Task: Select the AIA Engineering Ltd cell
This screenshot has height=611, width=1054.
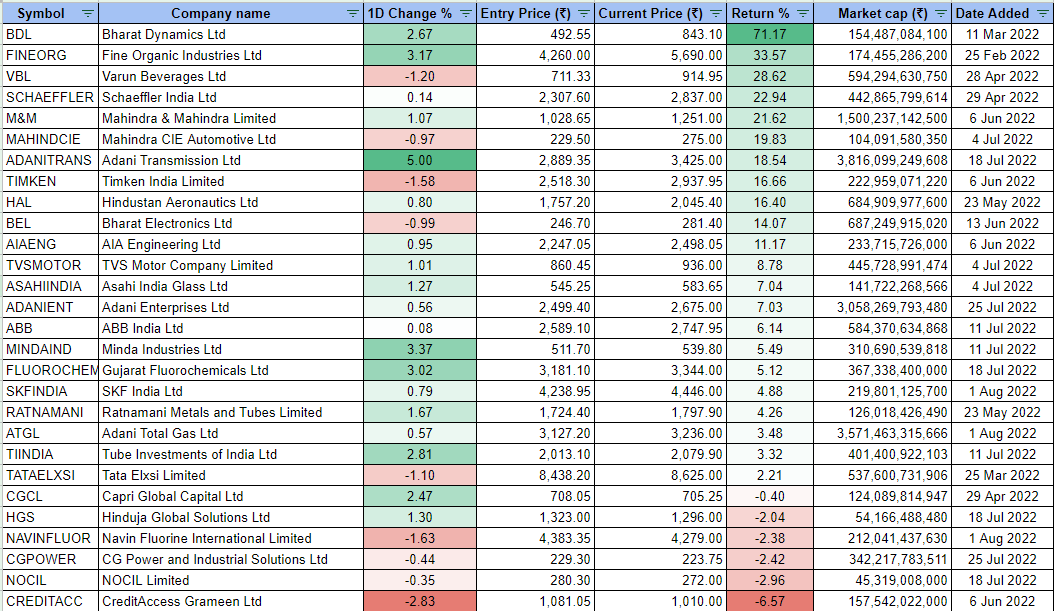Action: (231, 245)
